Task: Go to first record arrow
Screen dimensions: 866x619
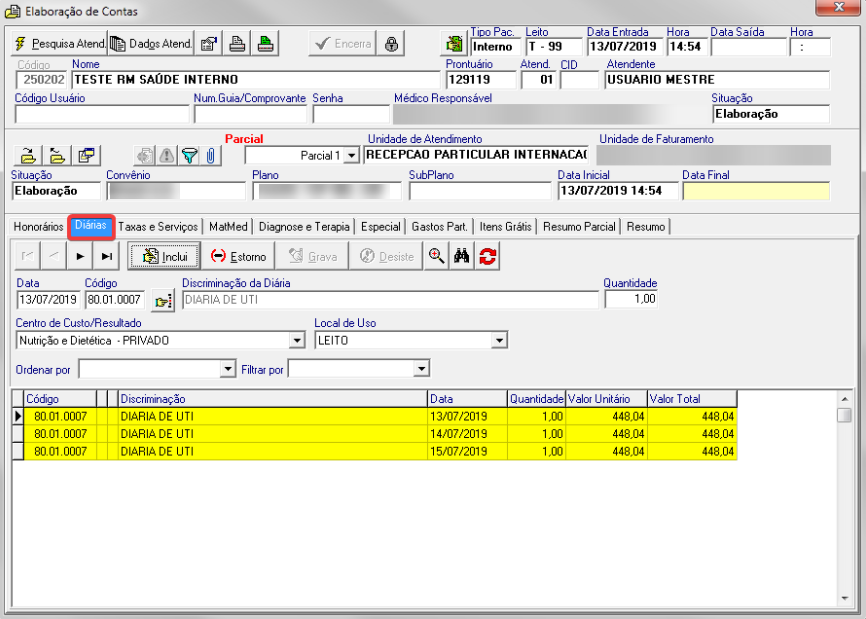Action: (27, 256)
